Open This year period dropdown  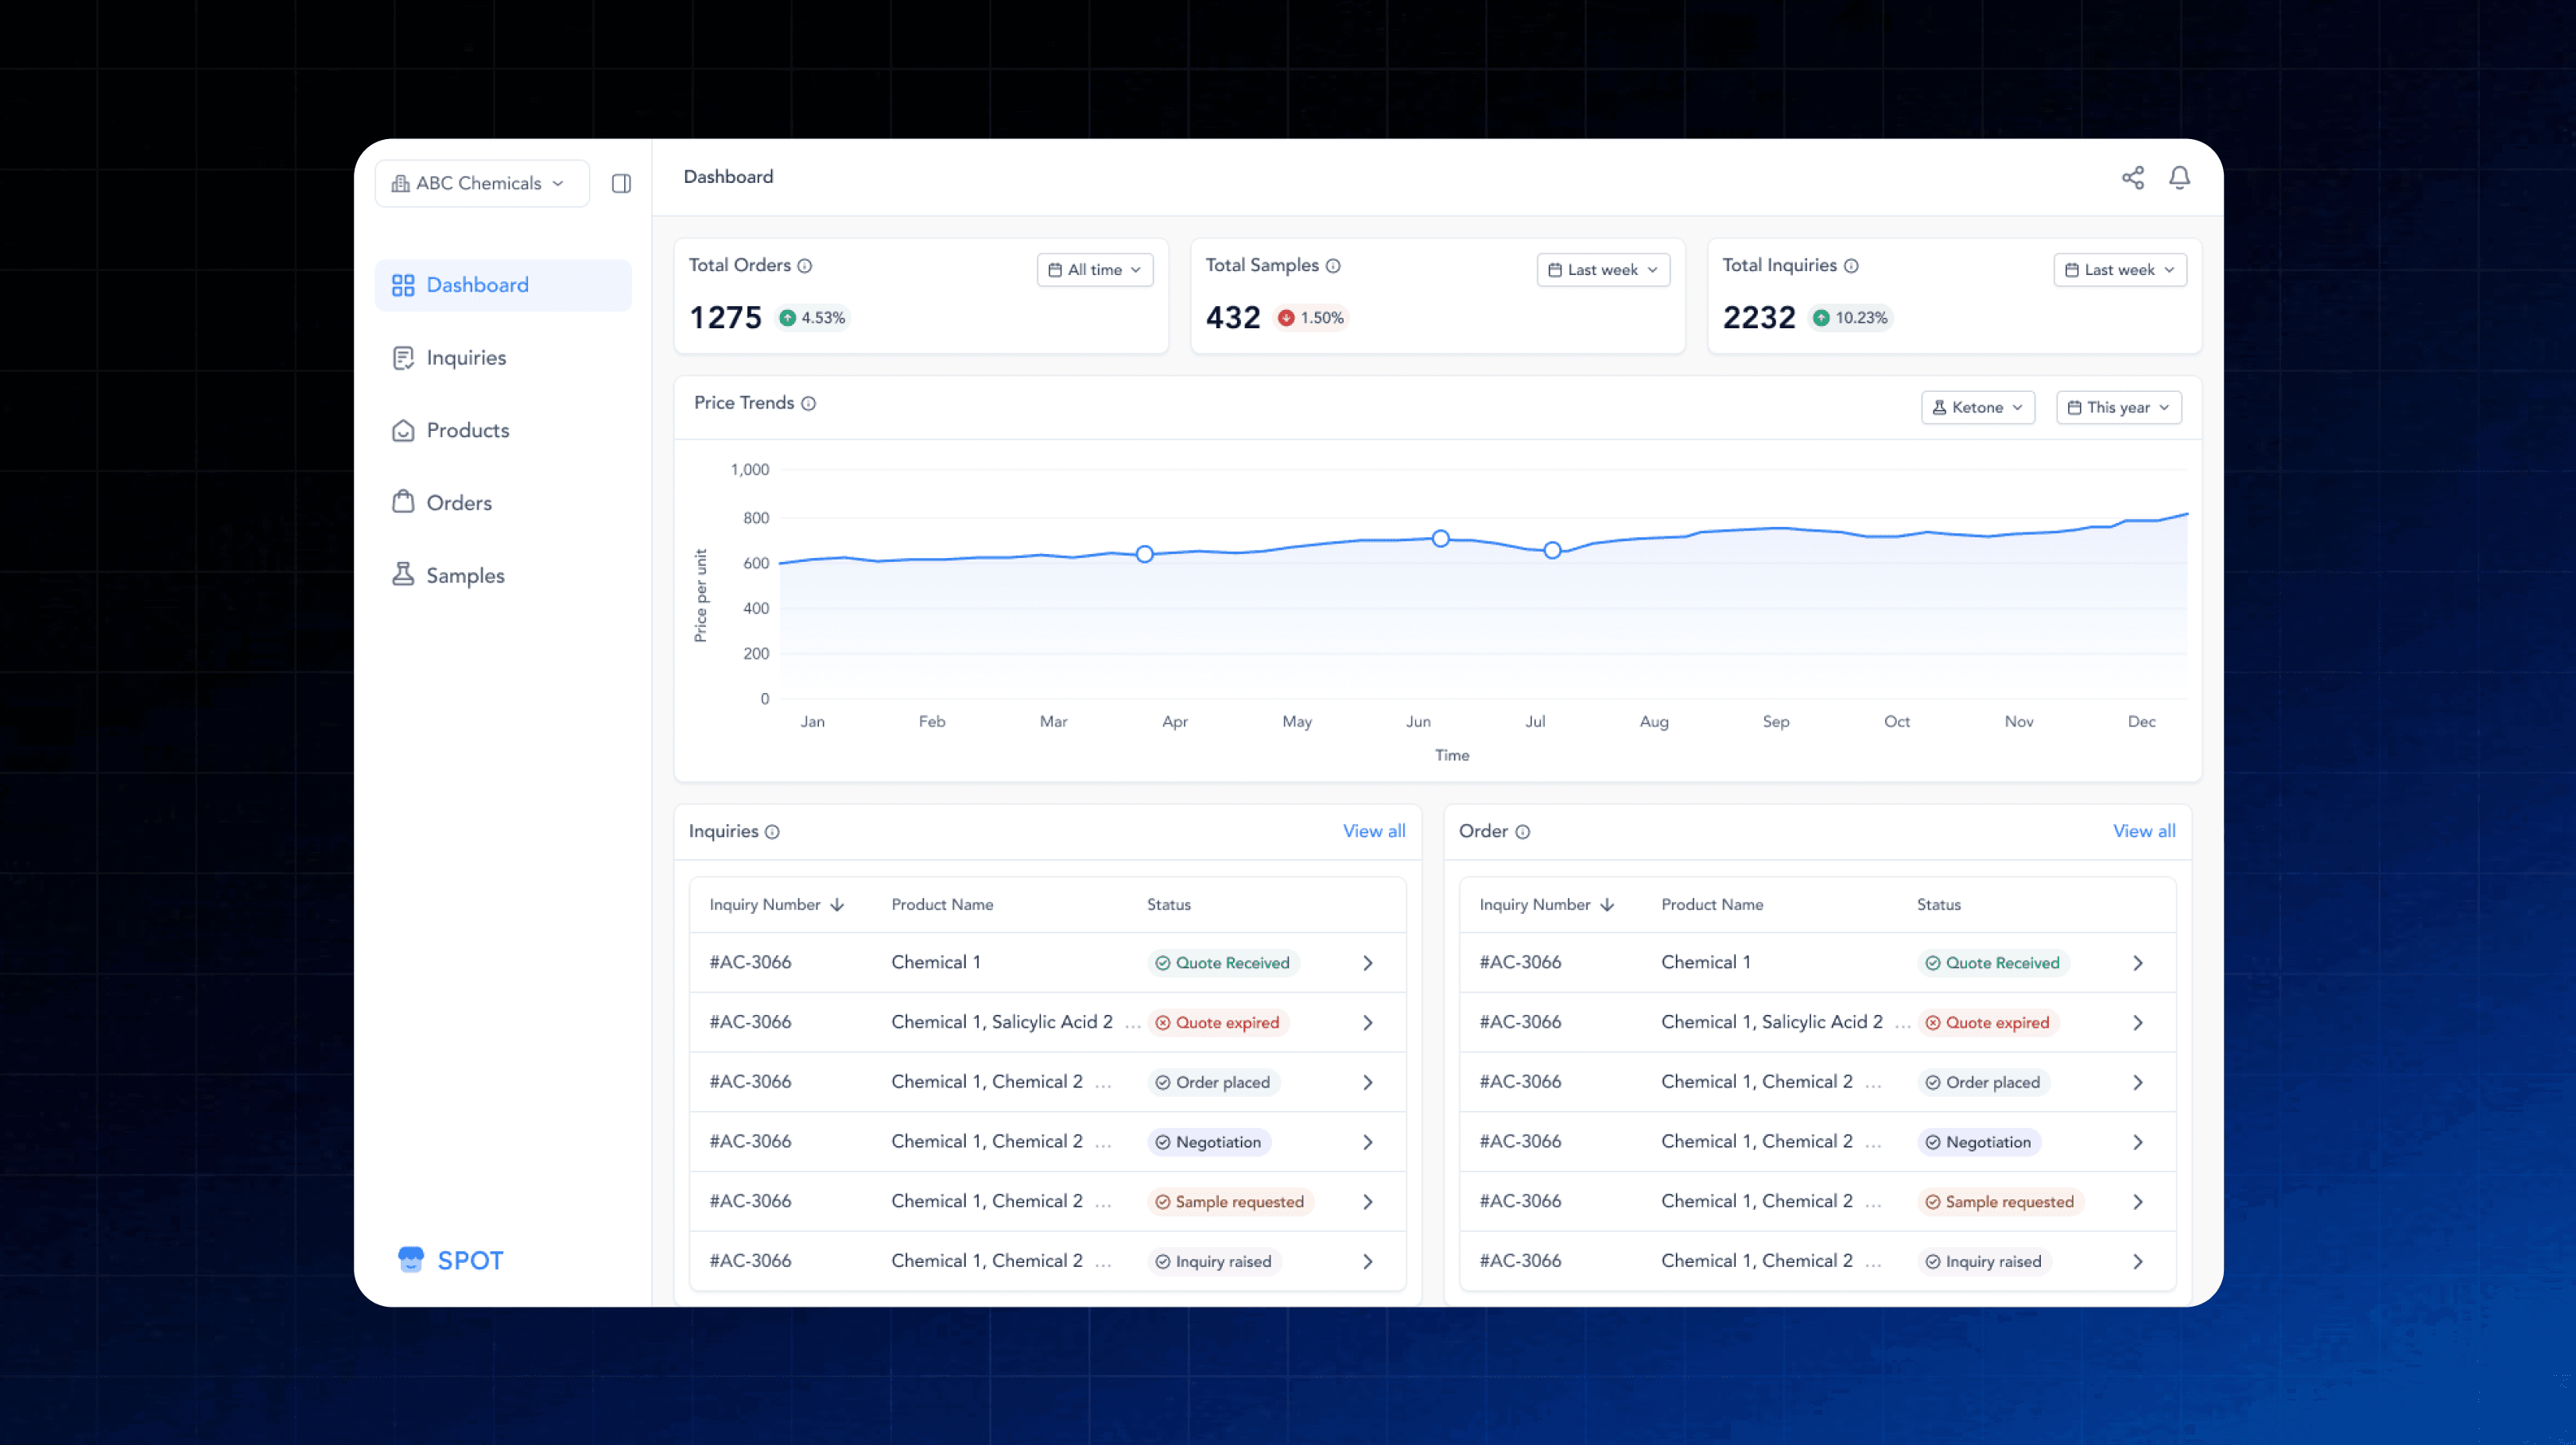click(x=2119, y=408)
